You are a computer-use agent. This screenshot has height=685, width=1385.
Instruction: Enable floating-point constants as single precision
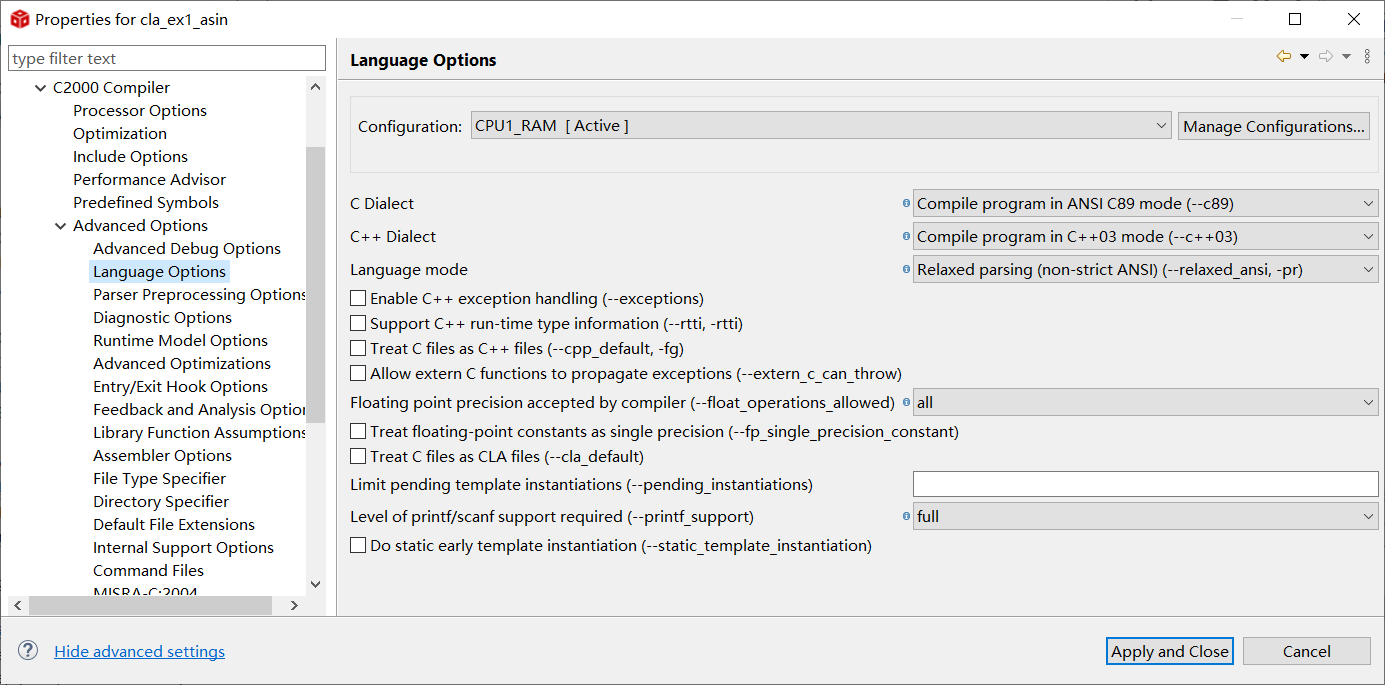click(x=358, y=431)
